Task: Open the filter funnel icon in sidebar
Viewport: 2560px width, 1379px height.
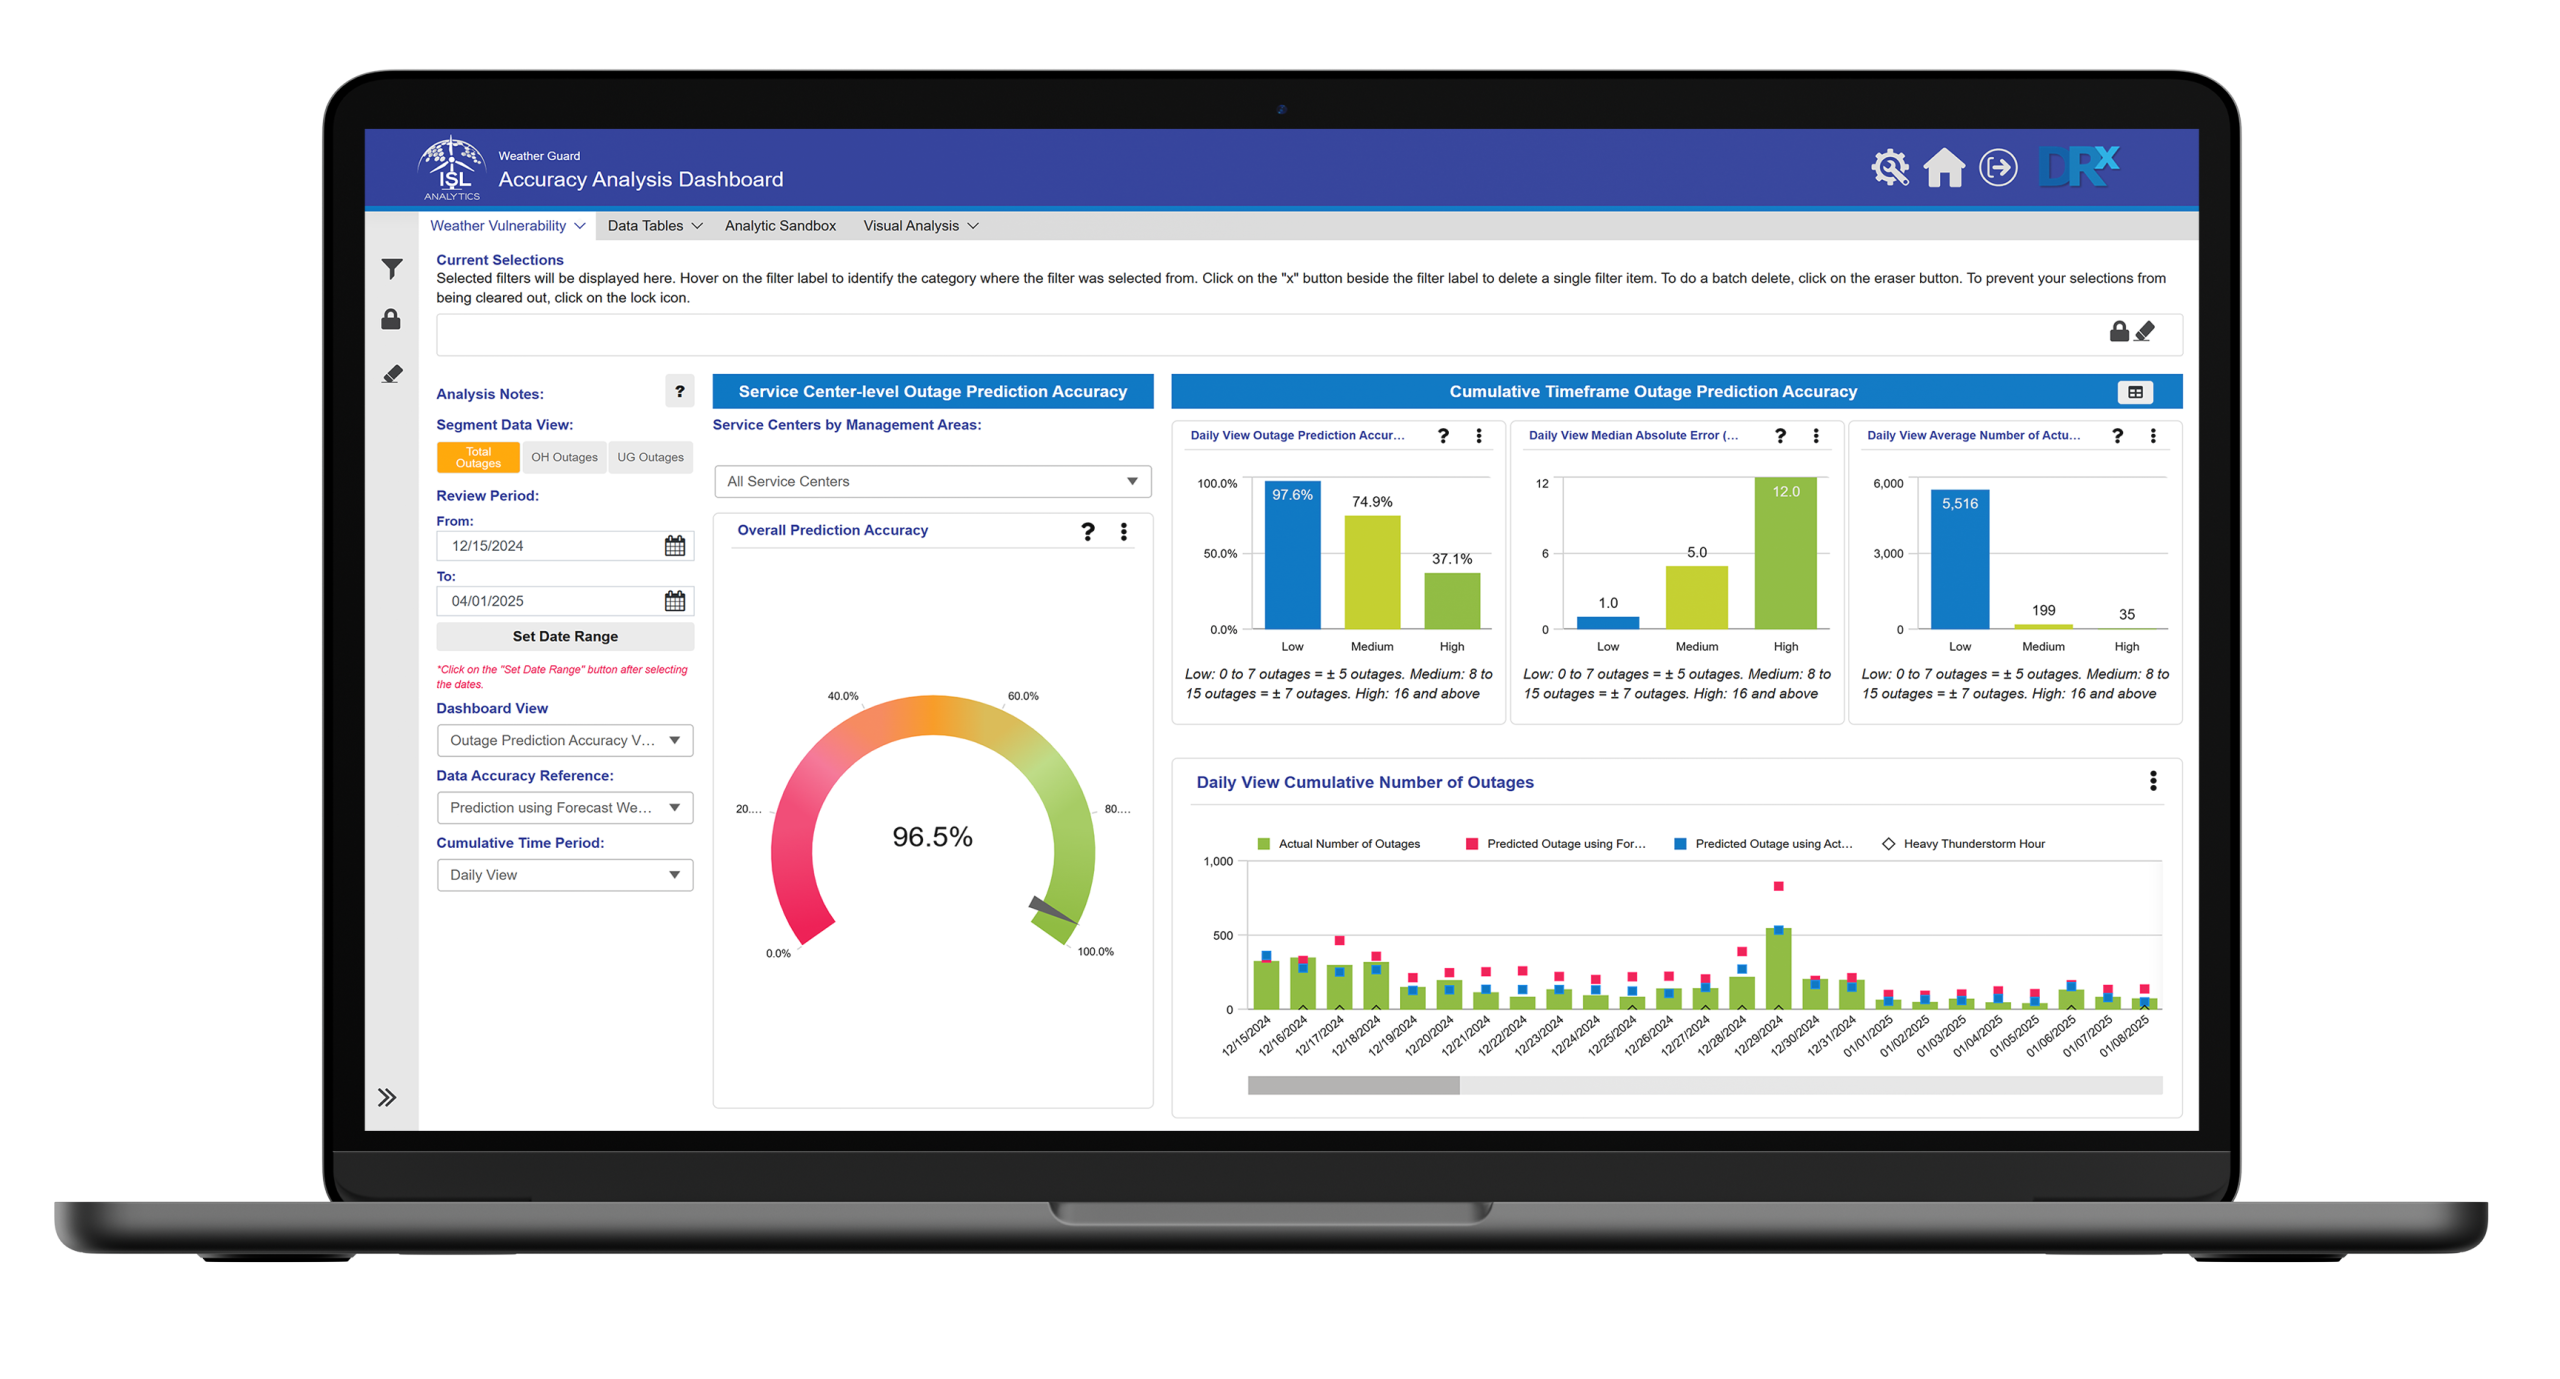Action: tap(391, 268)
